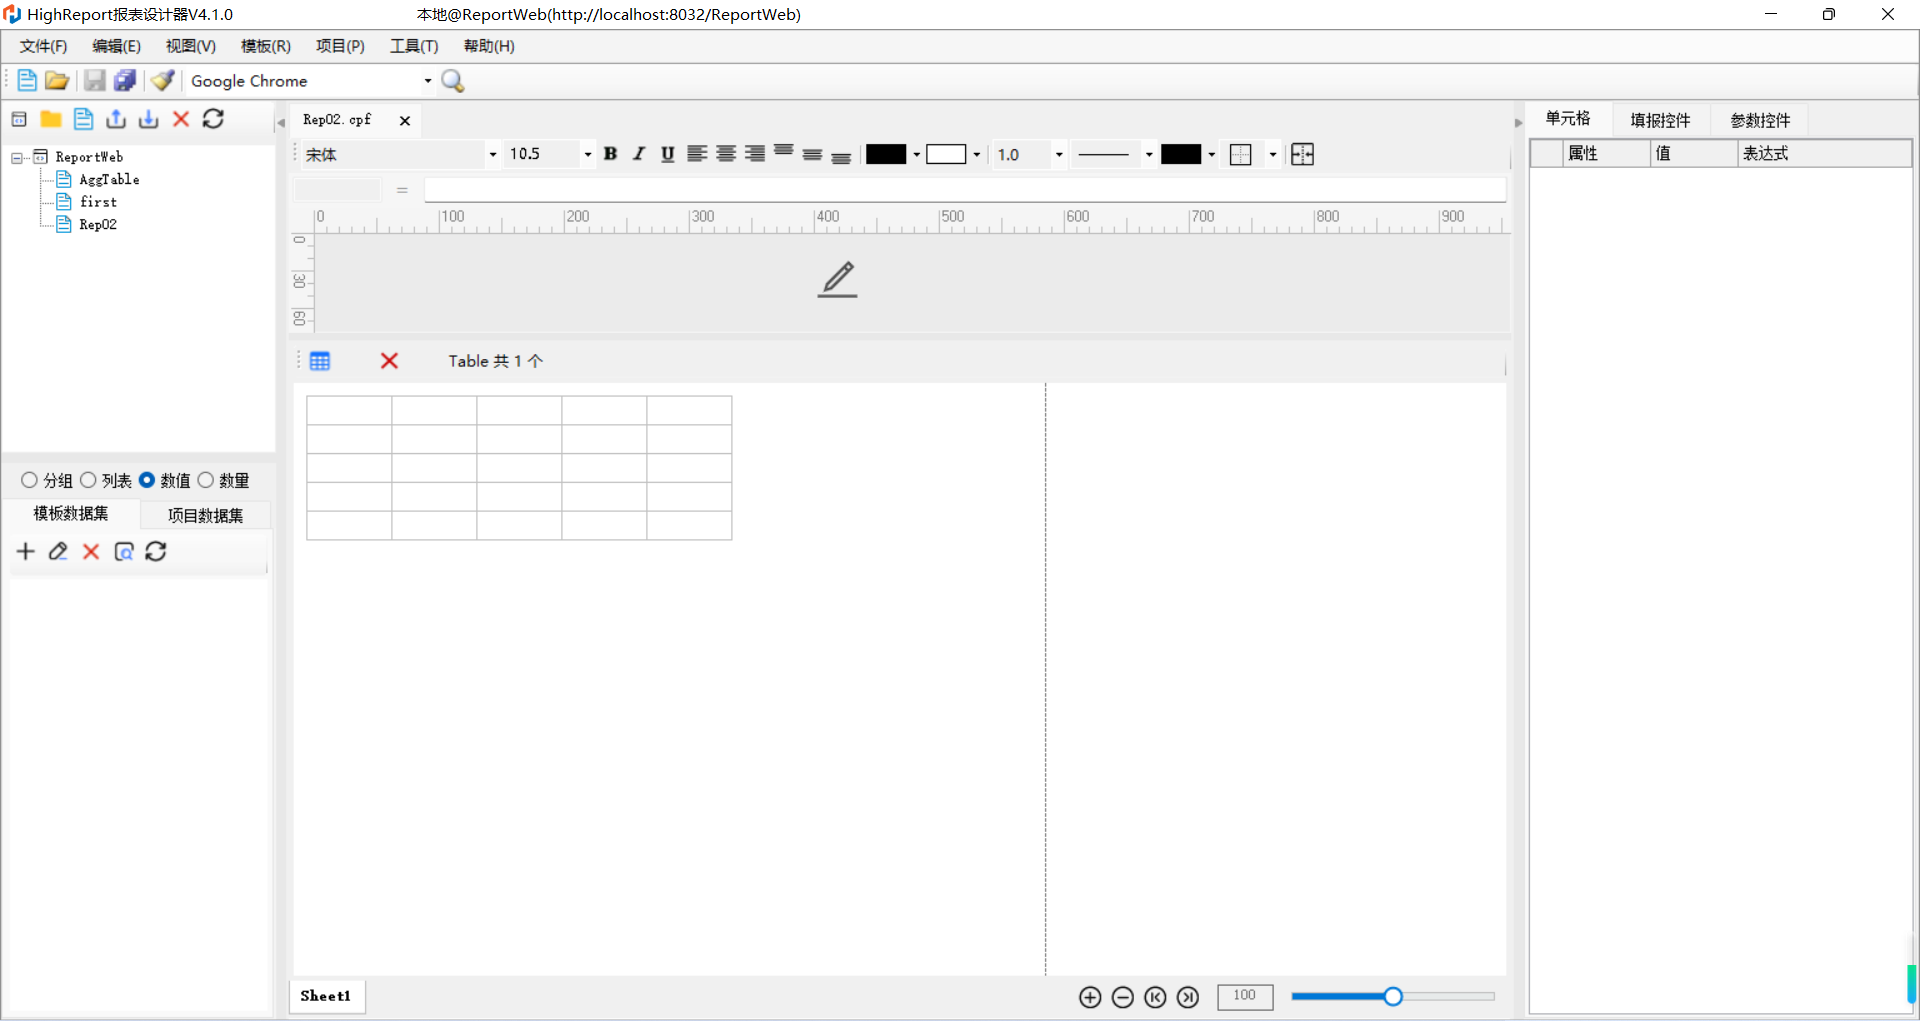Screen dimensions: 1920x1021
Task: Open the 模板(R) menu
Action: click(x=265, y=46)
